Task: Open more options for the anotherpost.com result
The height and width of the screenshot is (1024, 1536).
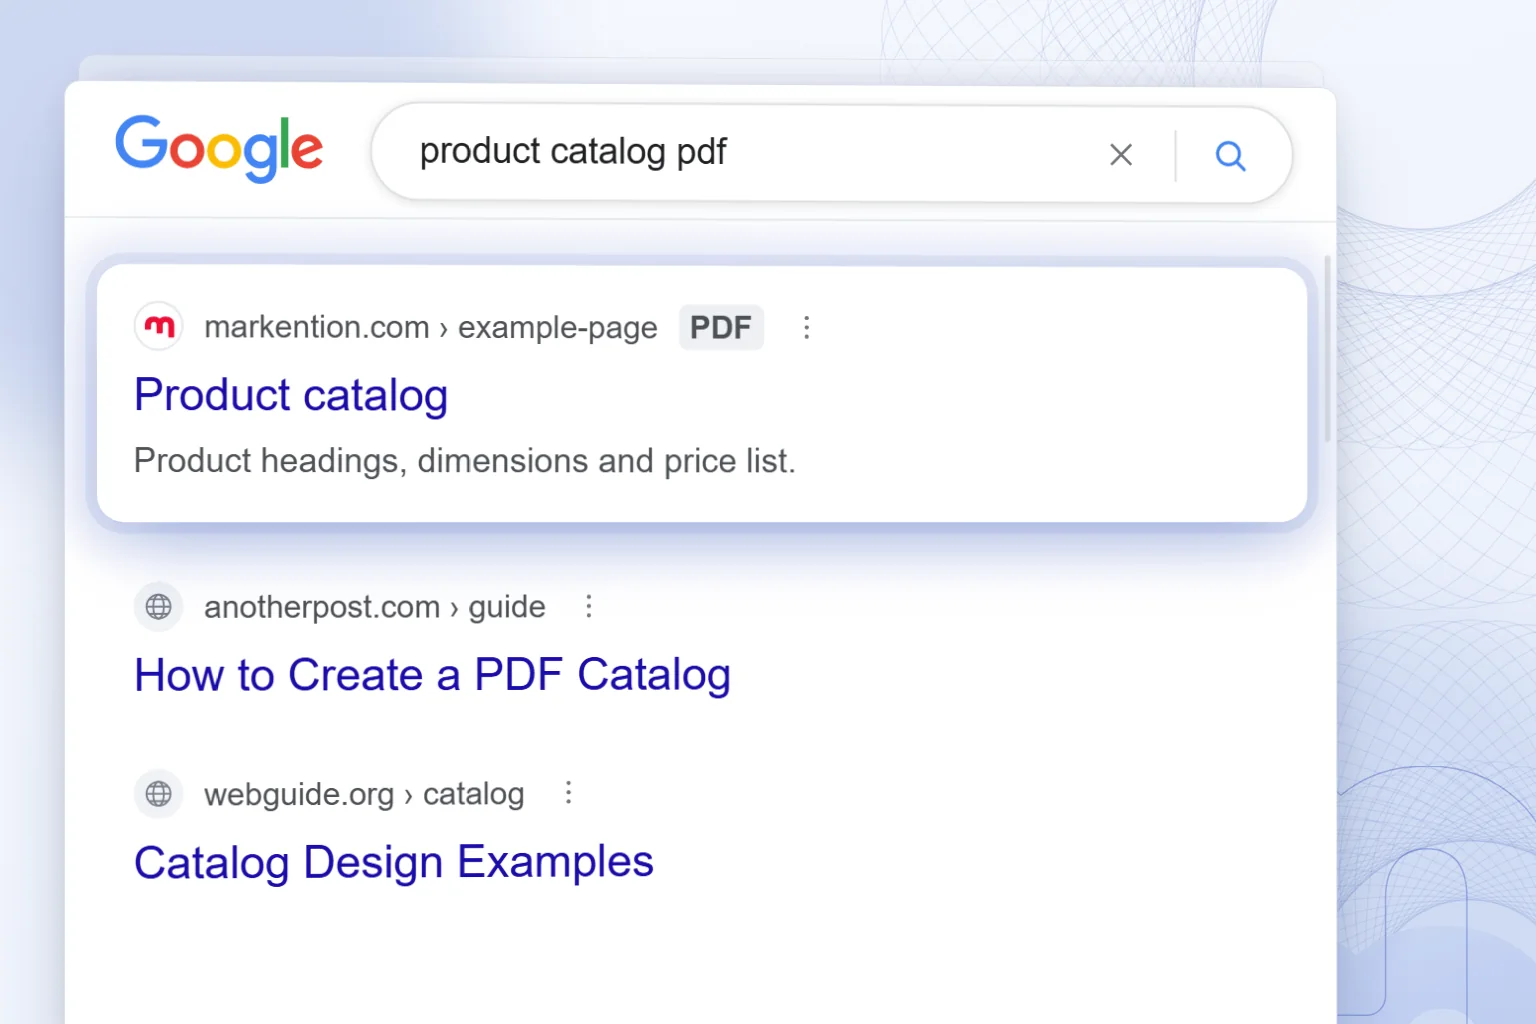Action: 589,606
